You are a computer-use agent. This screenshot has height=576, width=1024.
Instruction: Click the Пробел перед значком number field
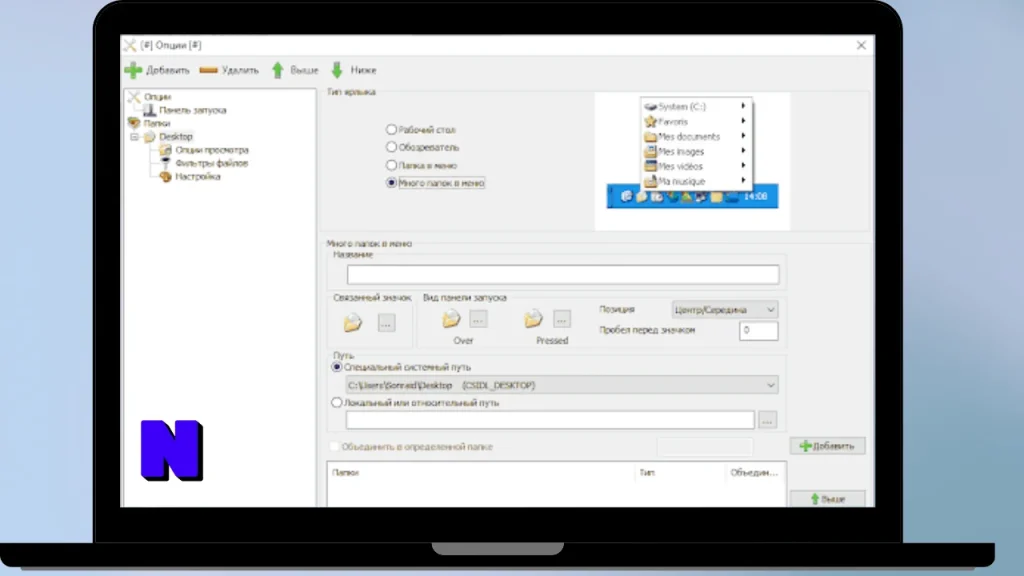[758, 330]
